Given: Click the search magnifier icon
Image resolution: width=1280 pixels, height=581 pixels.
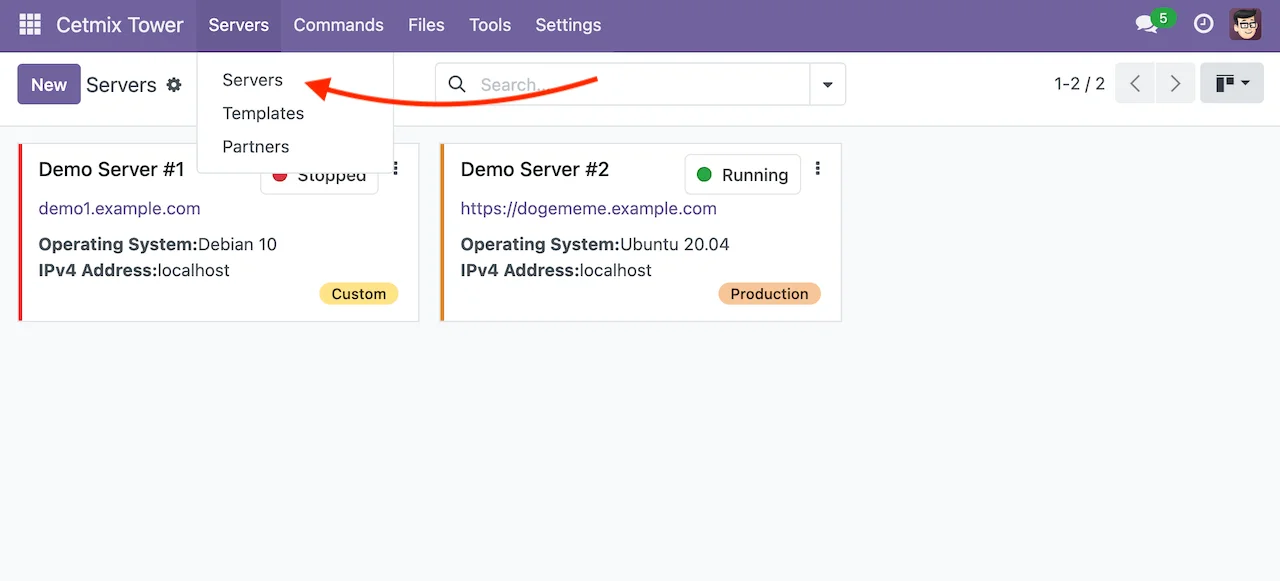Looking at the screenshot, I should (x=457, y=84).
